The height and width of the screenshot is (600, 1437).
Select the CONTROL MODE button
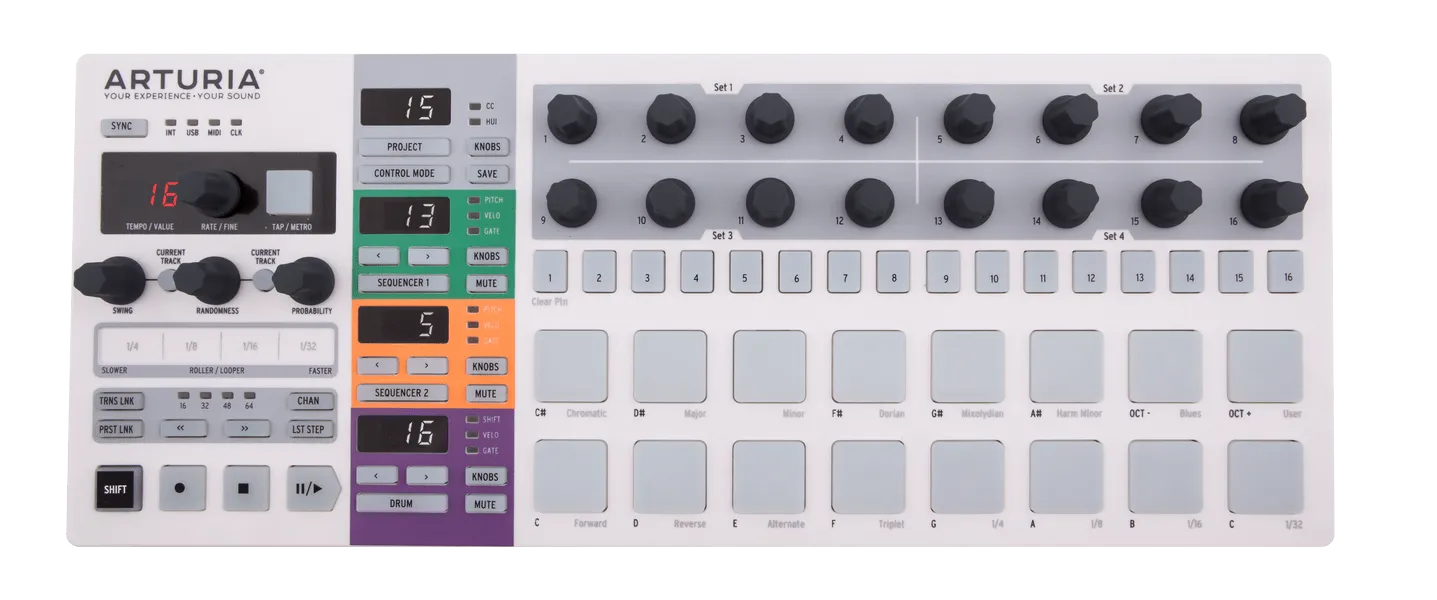coord(404,173)
